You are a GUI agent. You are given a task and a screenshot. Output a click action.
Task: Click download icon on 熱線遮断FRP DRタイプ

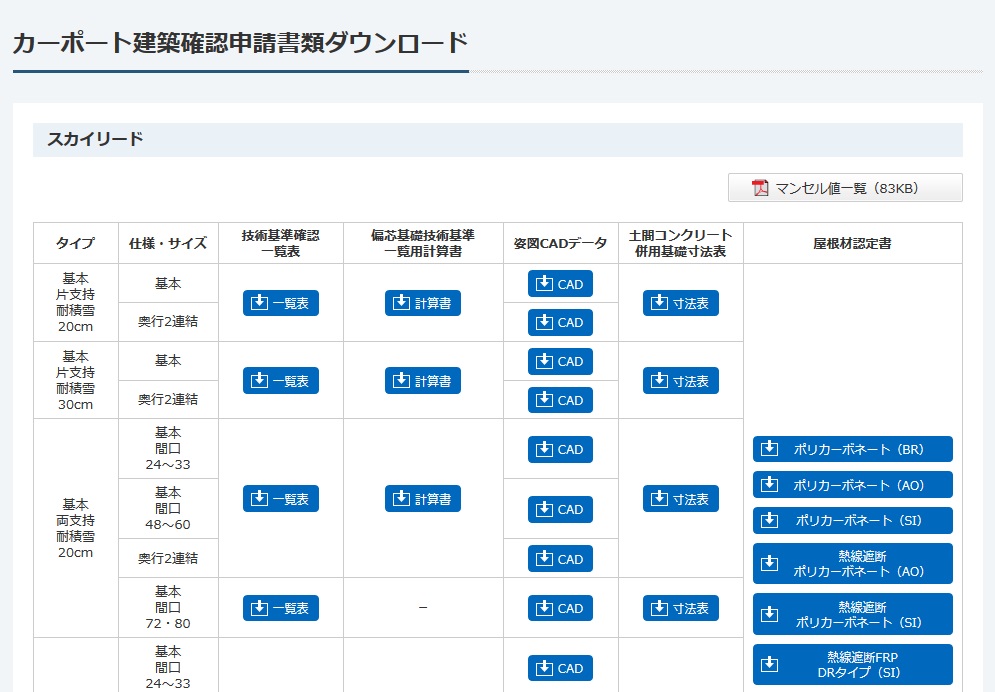tap(769, 664)
